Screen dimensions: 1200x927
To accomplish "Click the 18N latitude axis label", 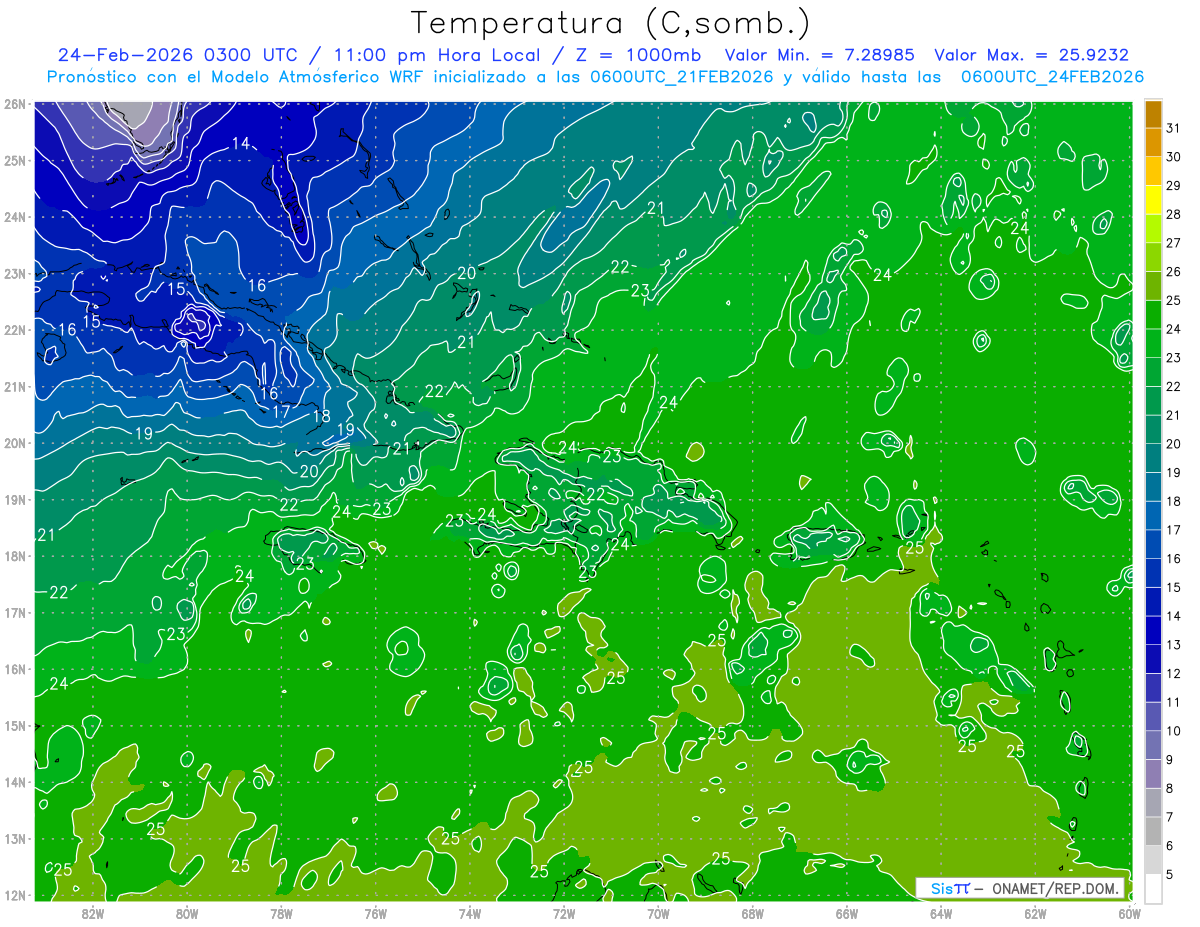I will pos(15,556).
